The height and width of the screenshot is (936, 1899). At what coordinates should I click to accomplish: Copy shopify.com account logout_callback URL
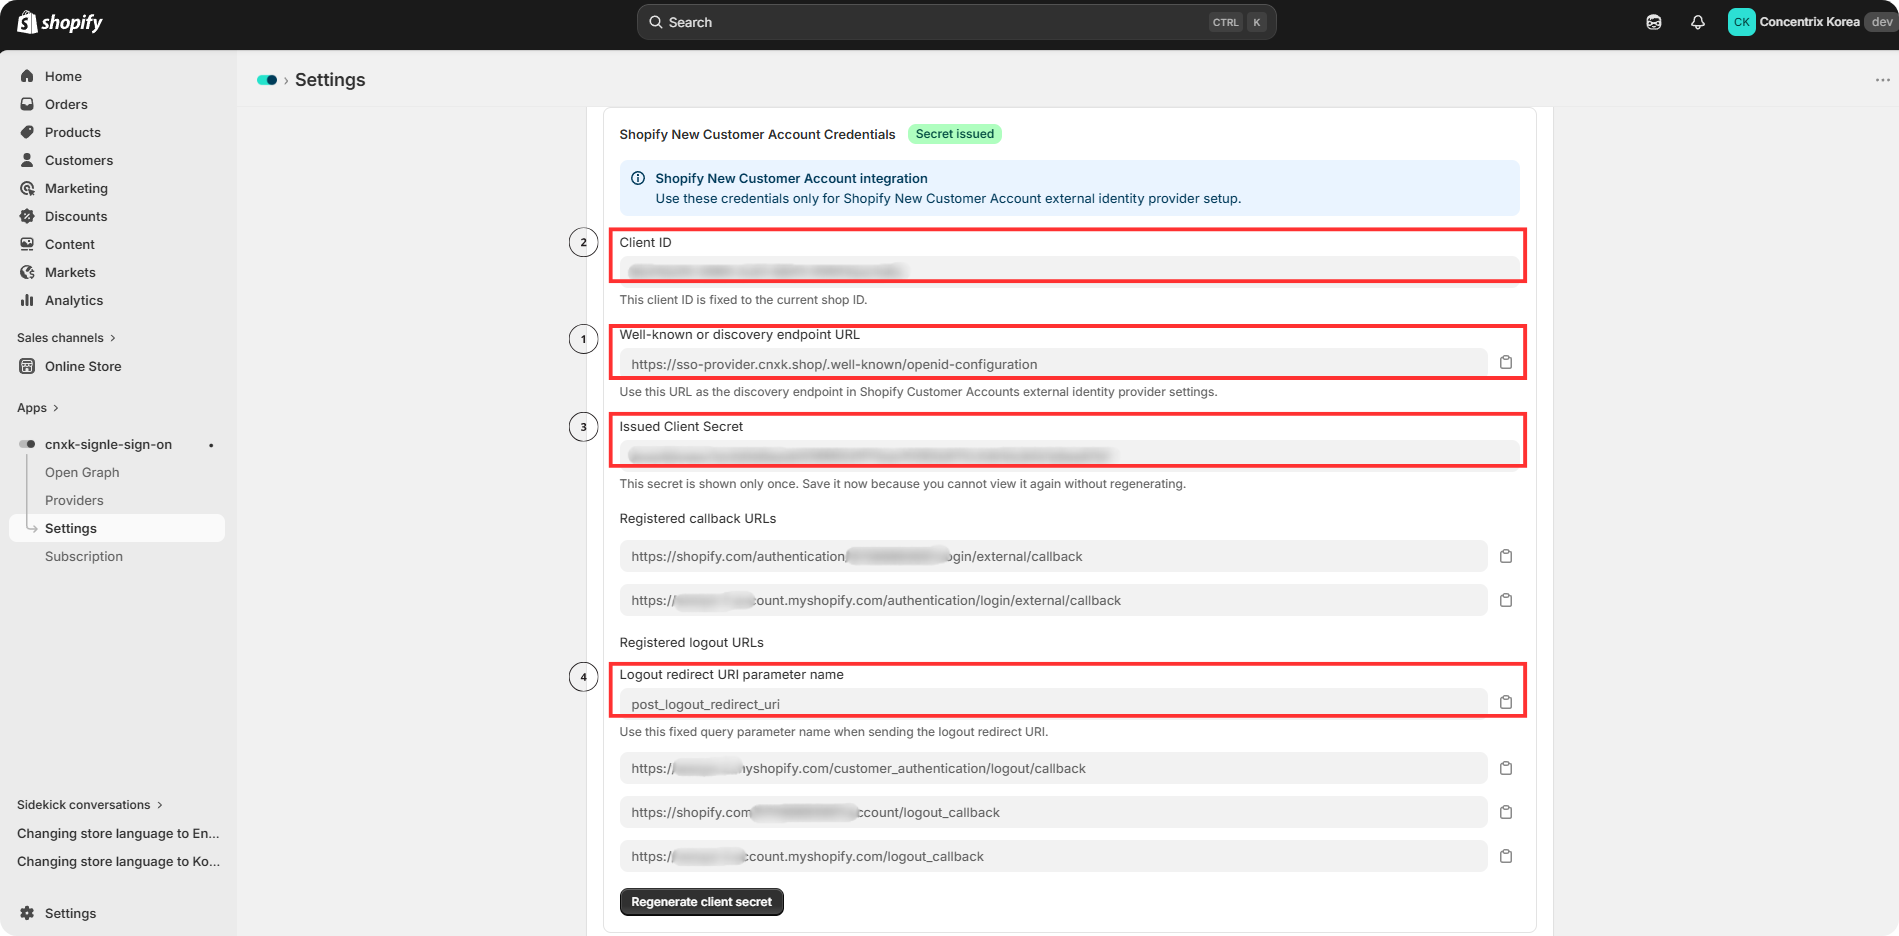1506,812
